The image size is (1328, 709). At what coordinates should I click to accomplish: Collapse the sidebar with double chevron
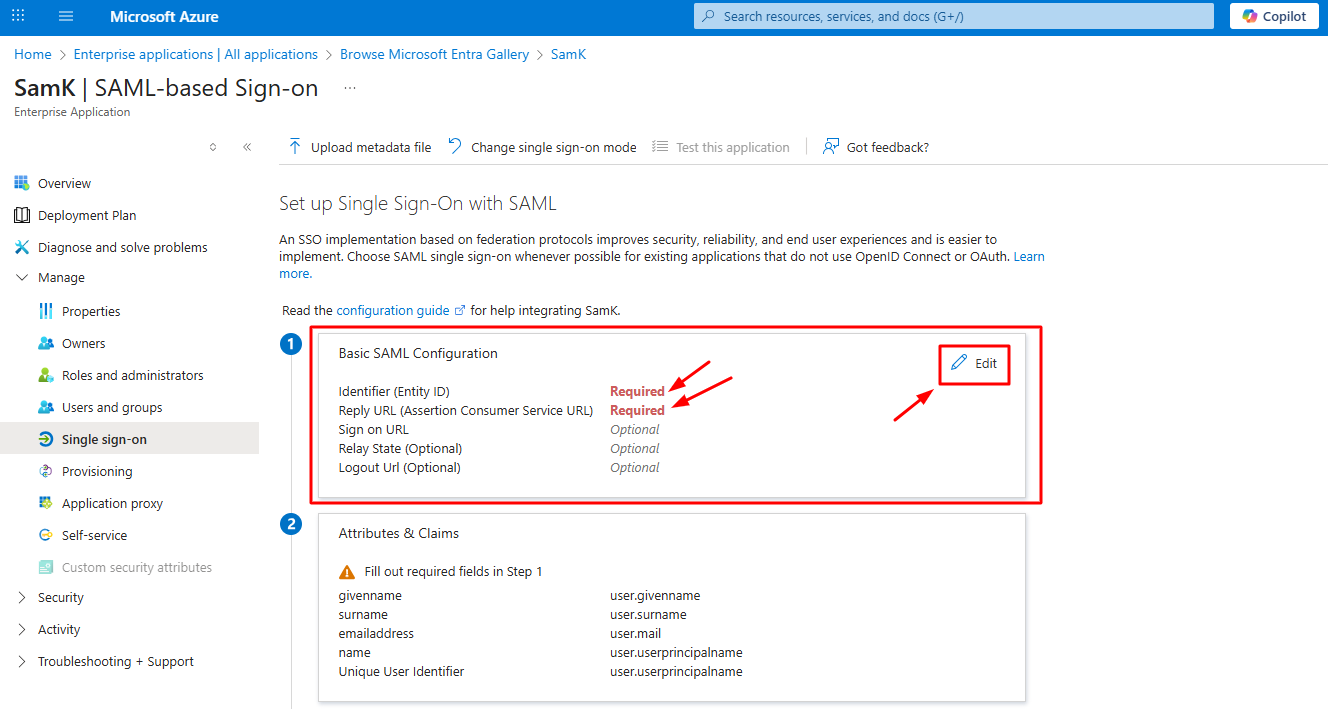tap(247, 147)
